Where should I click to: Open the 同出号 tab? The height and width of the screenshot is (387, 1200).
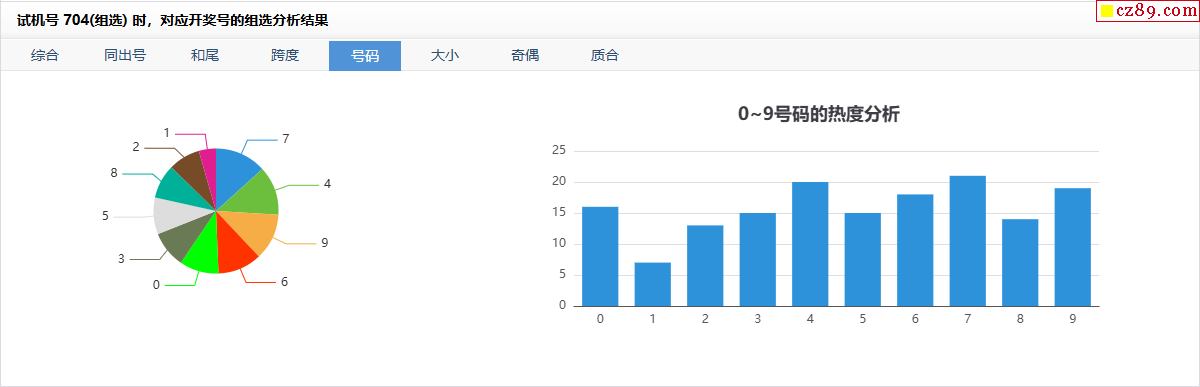click(x=125, y=56)
